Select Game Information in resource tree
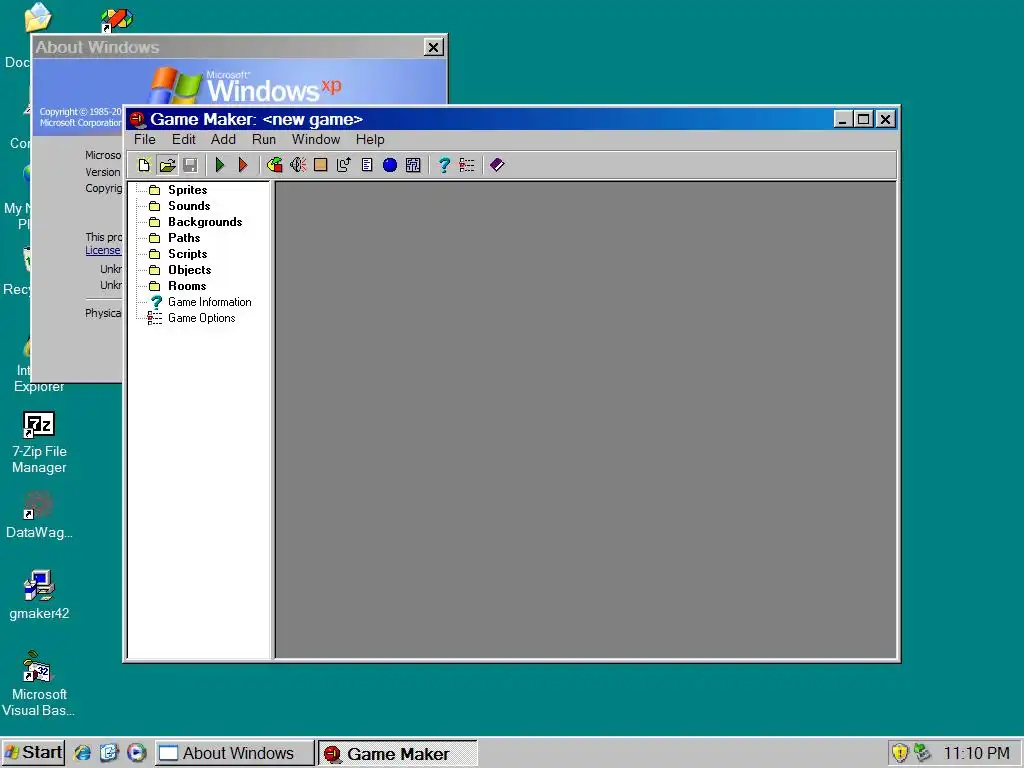Image resolution: width=1024 pixels, height=768 pixels. 210,302
